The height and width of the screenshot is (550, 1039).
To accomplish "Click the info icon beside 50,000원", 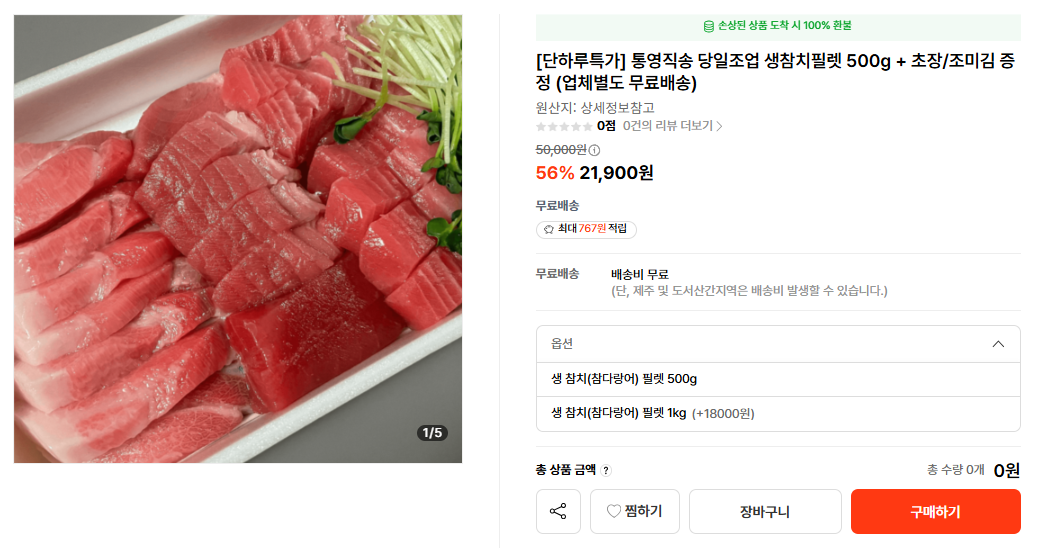I will tap(594, 150).
